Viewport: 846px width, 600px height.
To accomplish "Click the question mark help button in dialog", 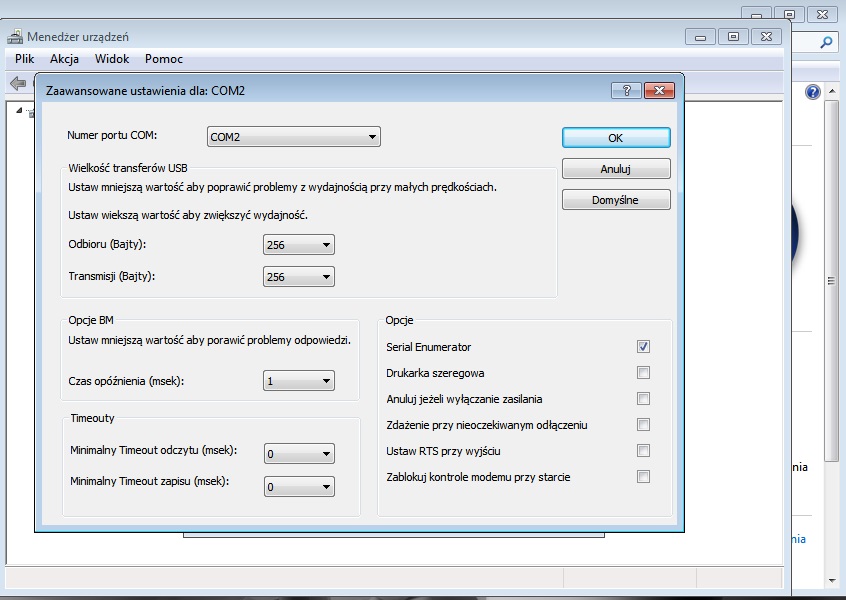I will point(626,91).
